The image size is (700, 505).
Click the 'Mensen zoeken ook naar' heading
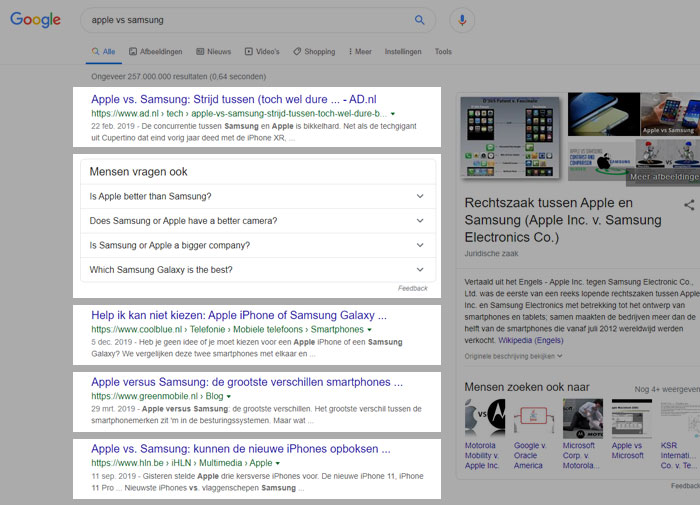click(x=527, y=387)
